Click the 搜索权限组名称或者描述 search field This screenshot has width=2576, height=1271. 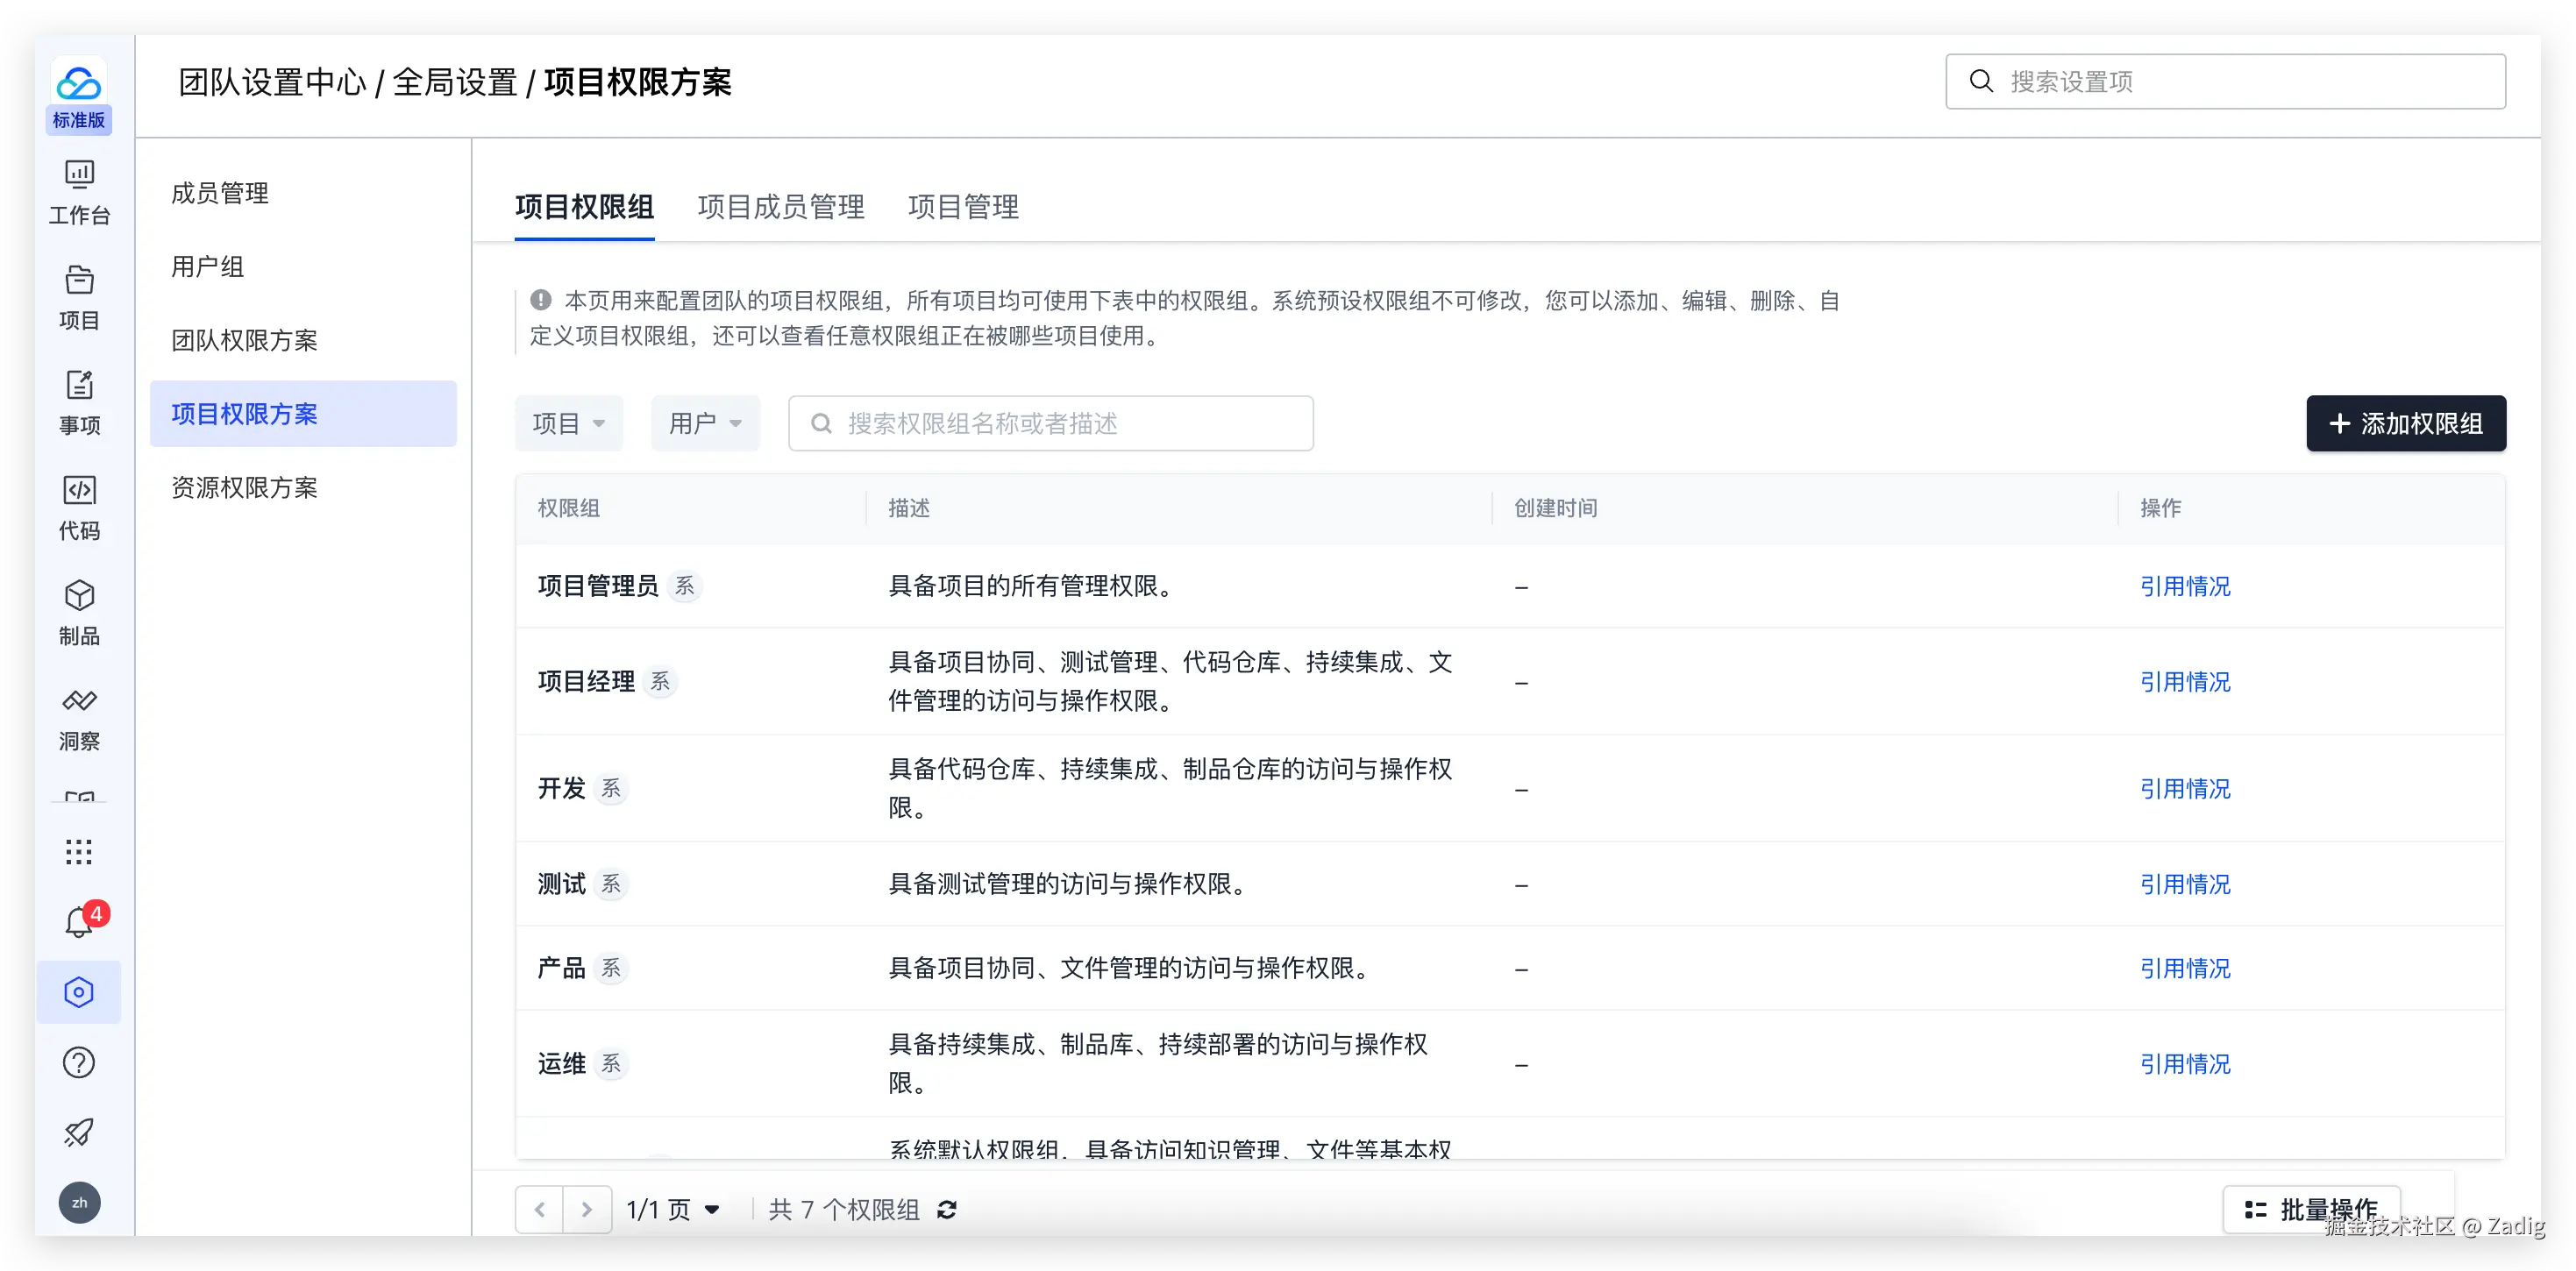[x=1051, y=423]
